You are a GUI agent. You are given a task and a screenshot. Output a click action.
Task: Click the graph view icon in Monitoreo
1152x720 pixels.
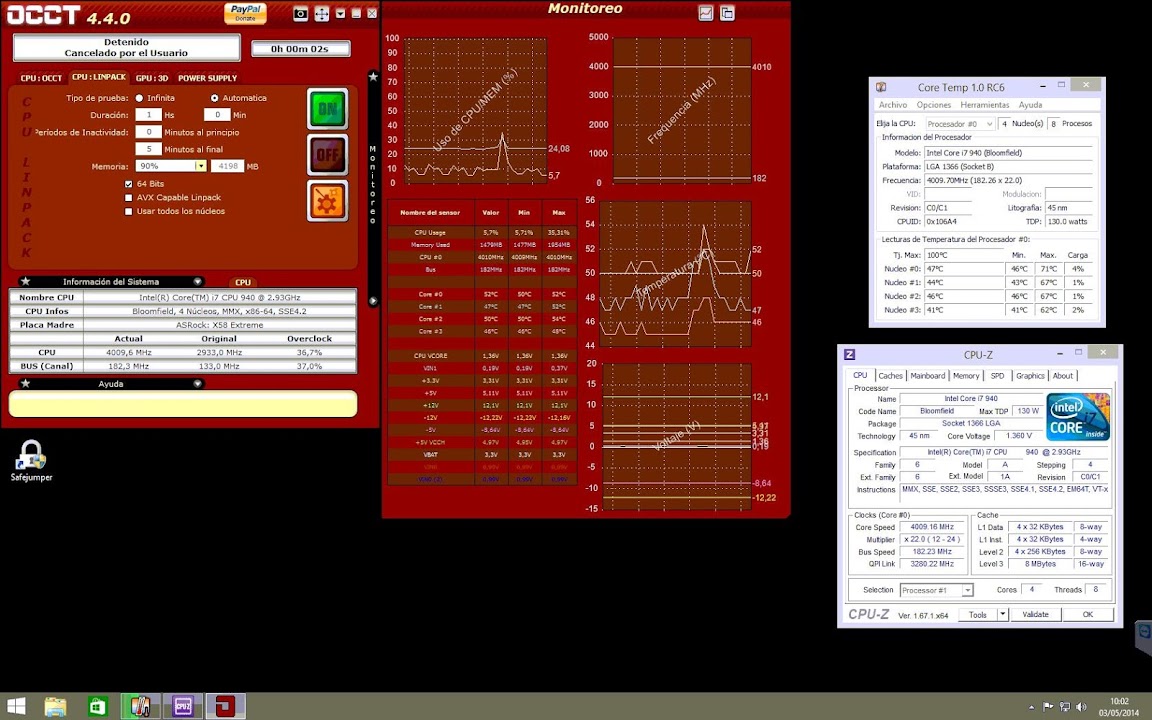[x=705, y=12]
